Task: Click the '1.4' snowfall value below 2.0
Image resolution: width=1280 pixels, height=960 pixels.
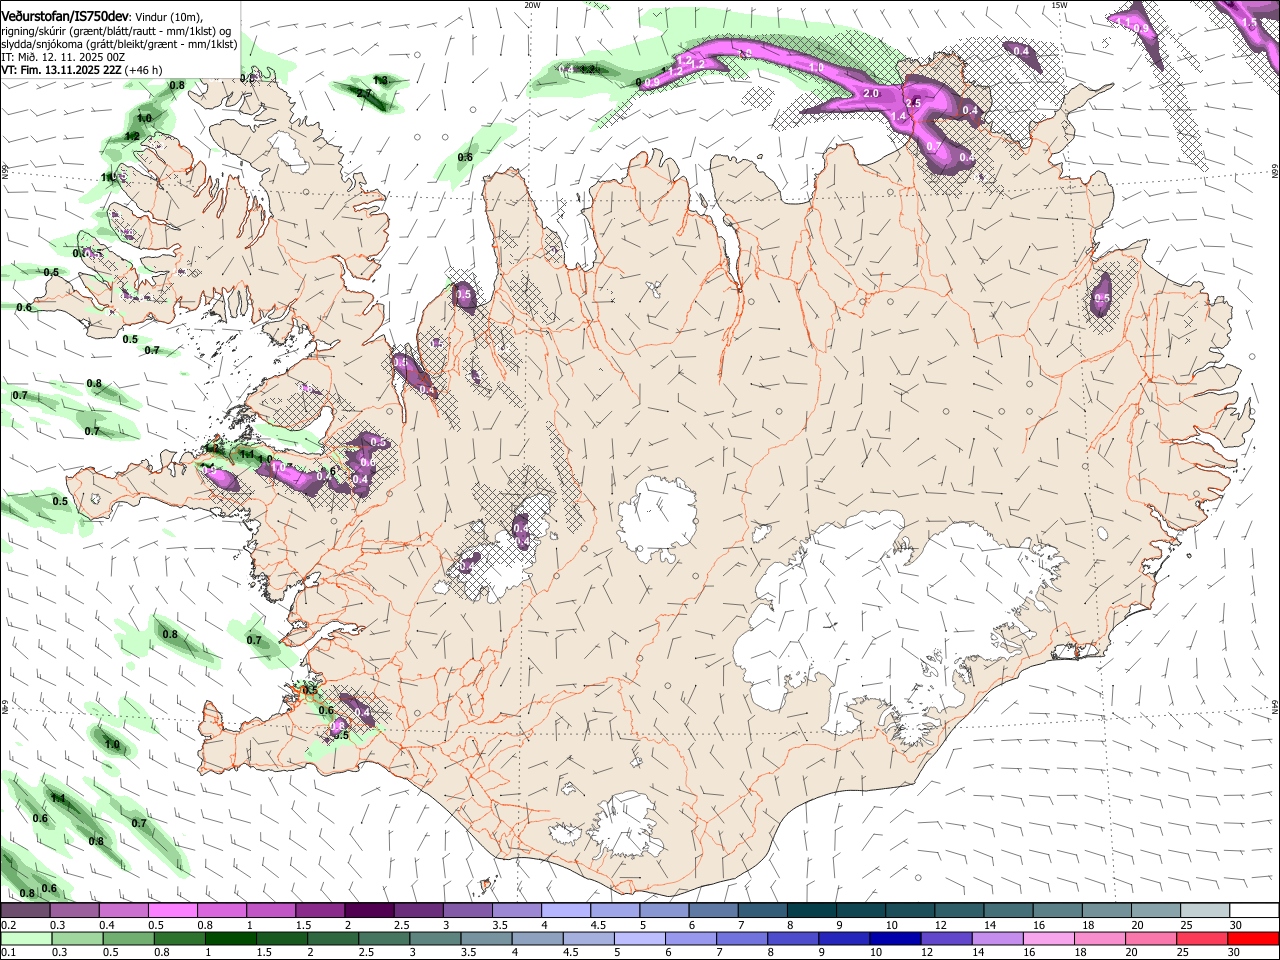Action: point(899,117)
